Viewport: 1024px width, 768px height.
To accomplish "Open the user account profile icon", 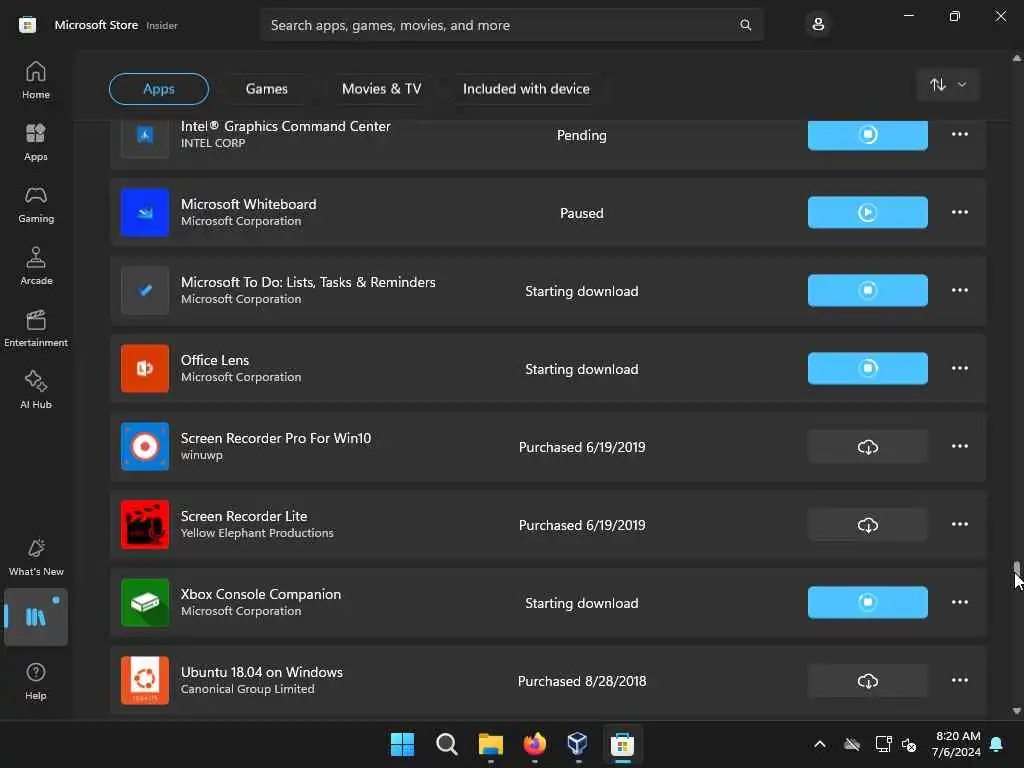I will pyautogui.click(x=818, y=25).
